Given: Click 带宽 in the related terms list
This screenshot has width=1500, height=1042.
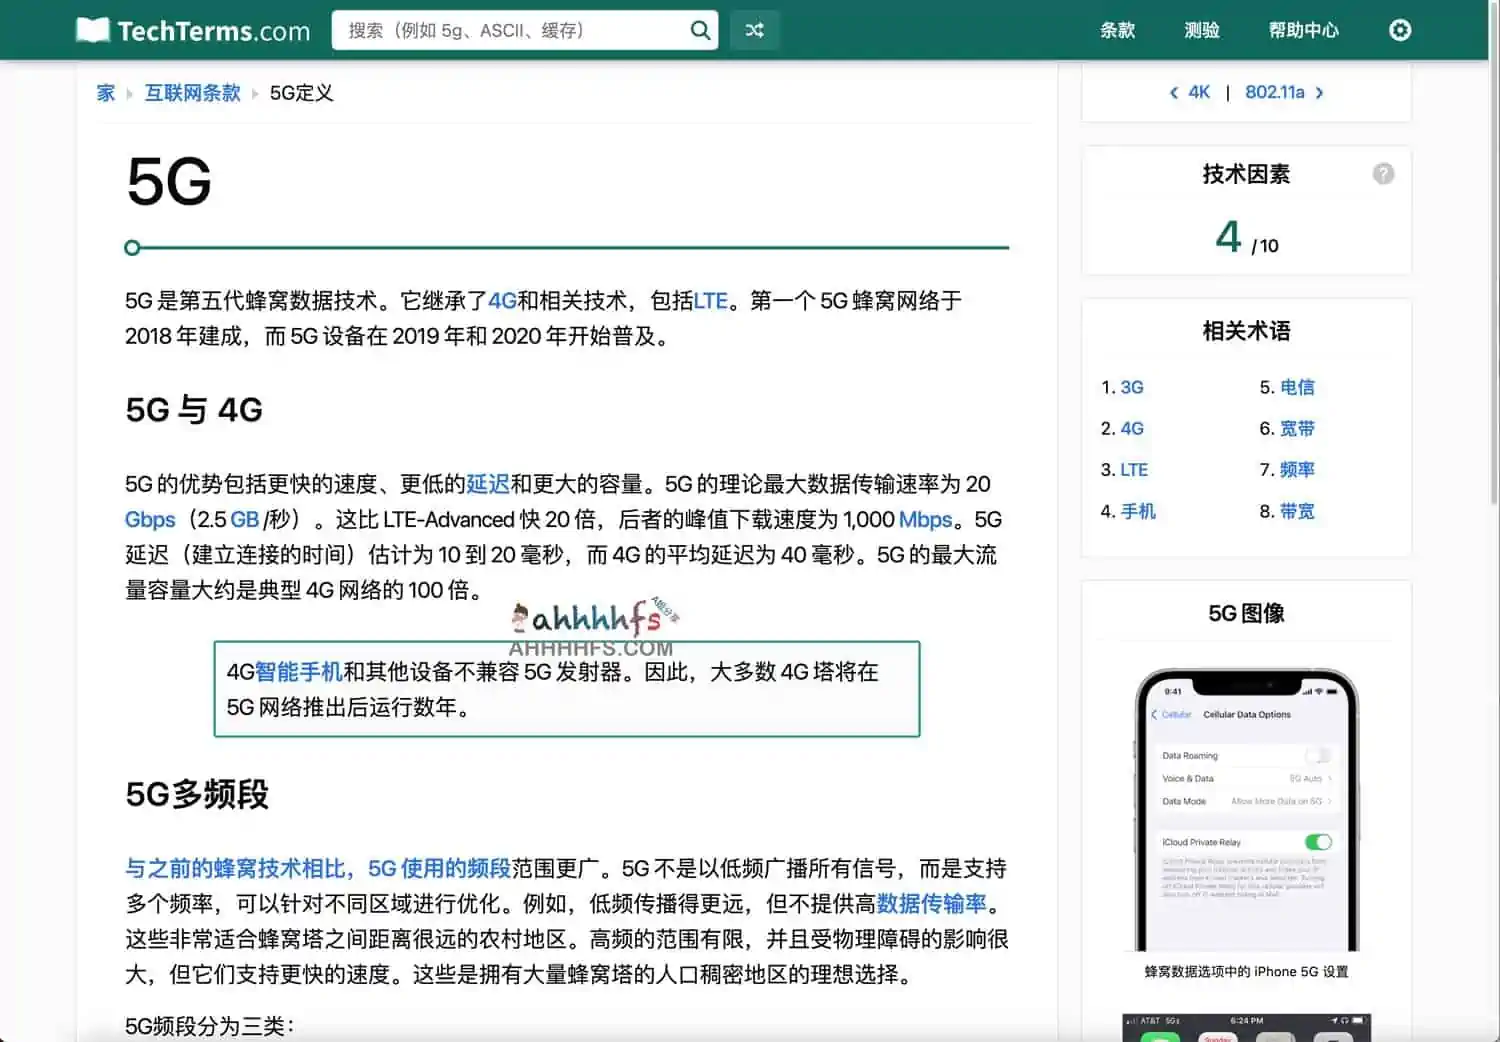Looking at the screenshot, I should tap(1297, 511).
